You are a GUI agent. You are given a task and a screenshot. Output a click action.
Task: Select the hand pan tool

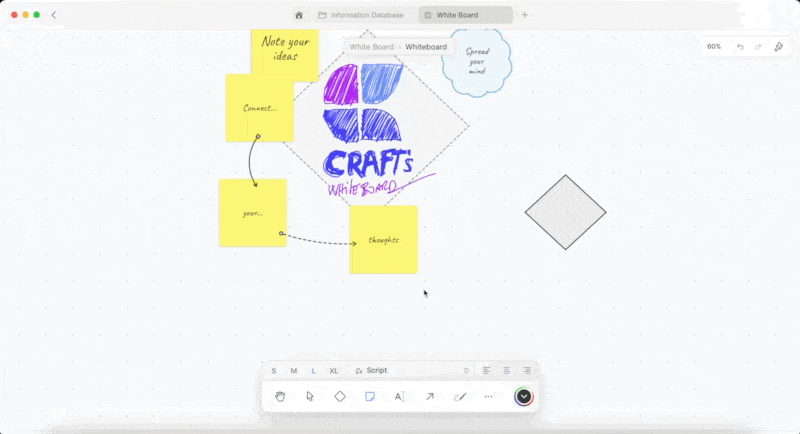pos(280,396)
